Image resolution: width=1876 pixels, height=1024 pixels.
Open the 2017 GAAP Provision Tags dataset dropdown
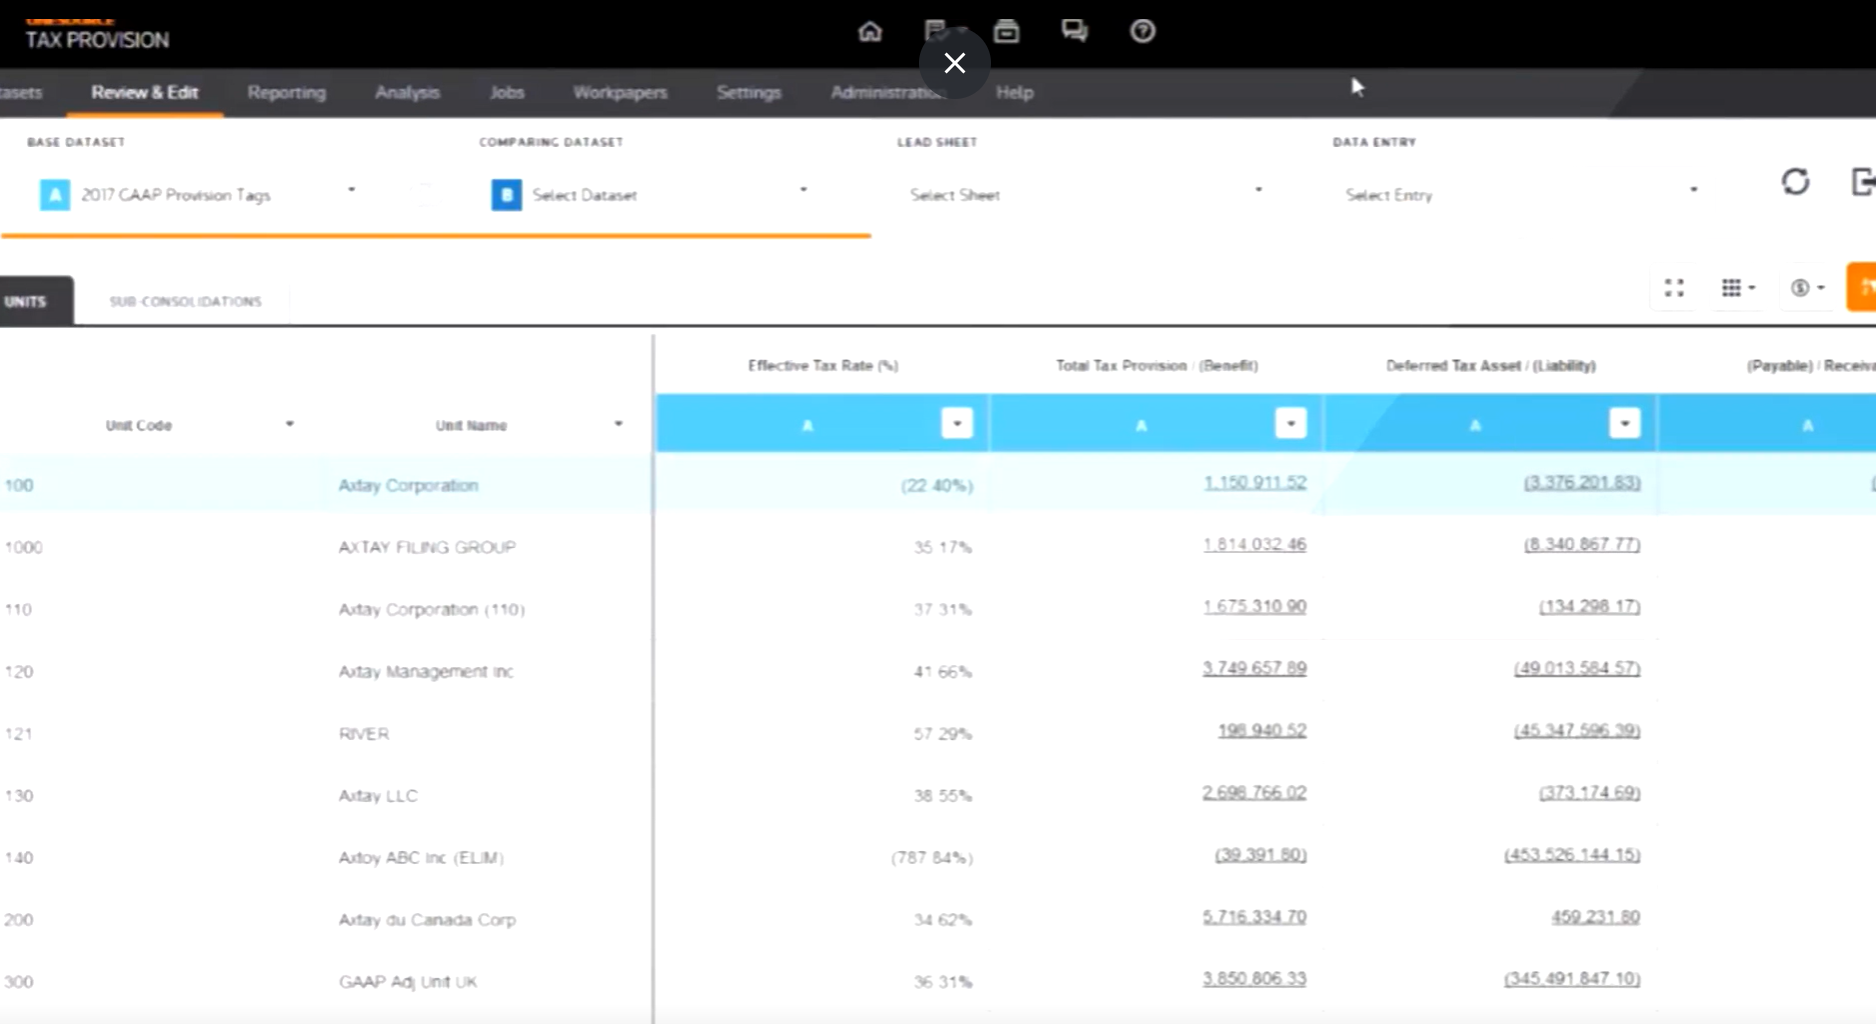(352, 190)
